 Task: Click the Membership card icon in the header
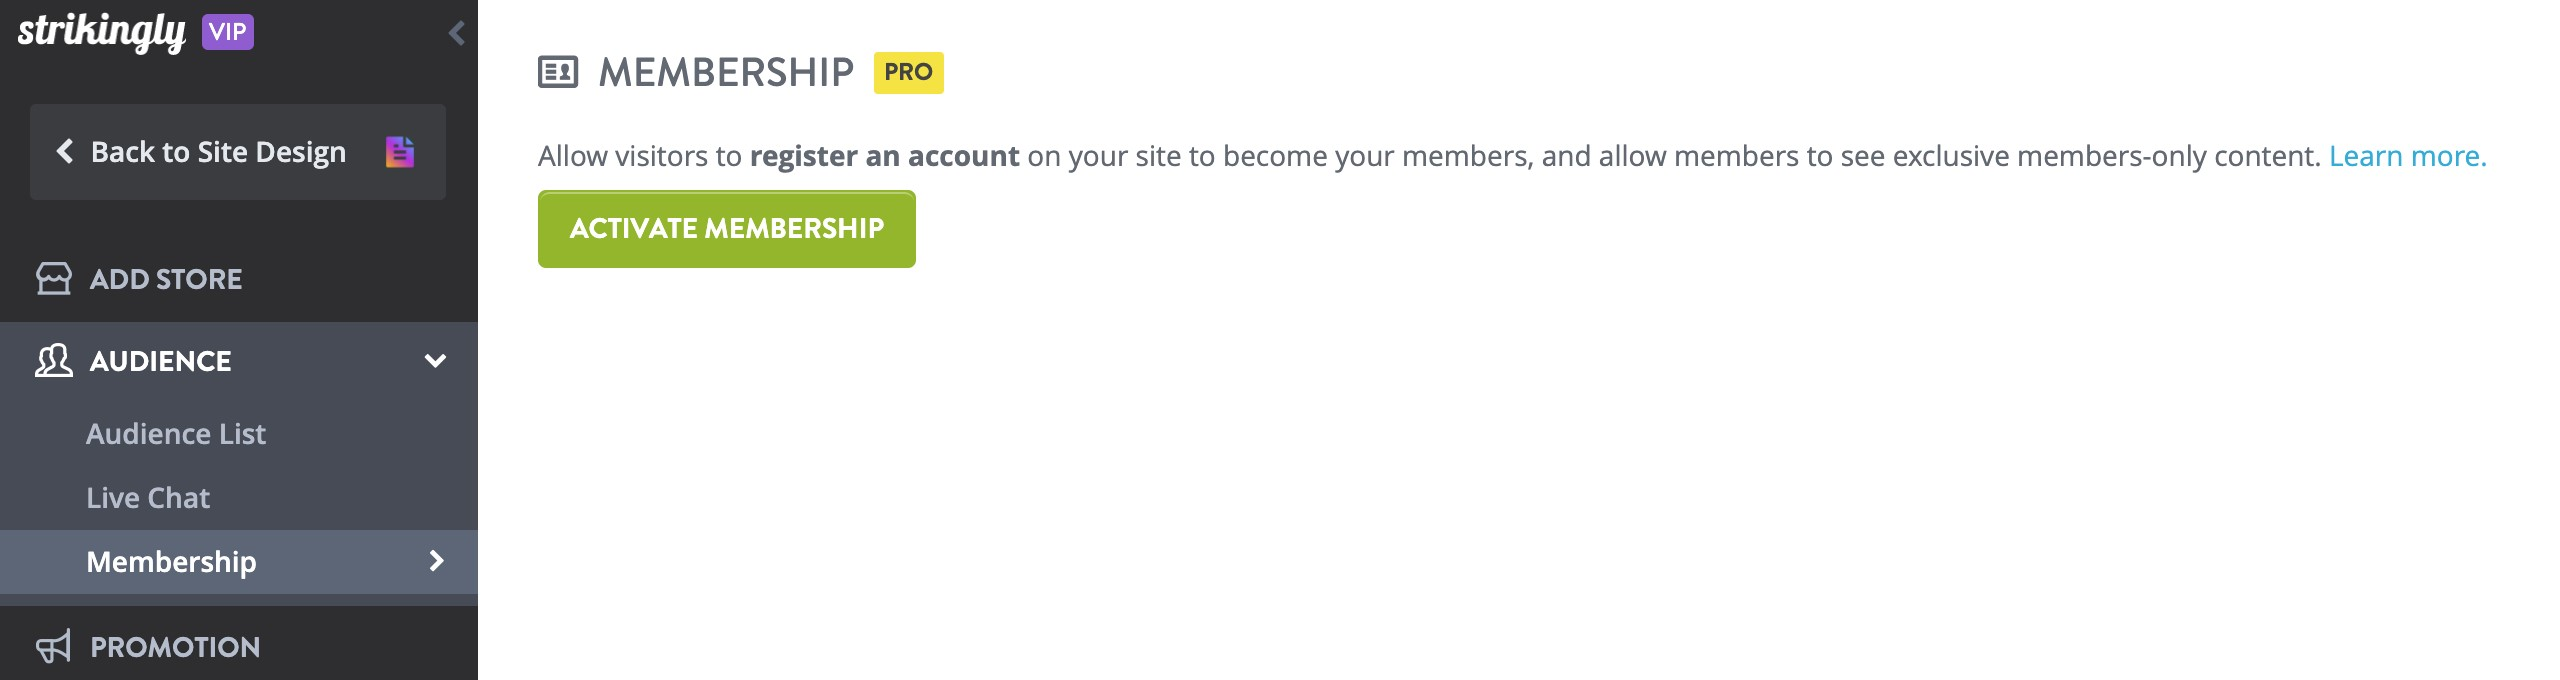point(559,70)
